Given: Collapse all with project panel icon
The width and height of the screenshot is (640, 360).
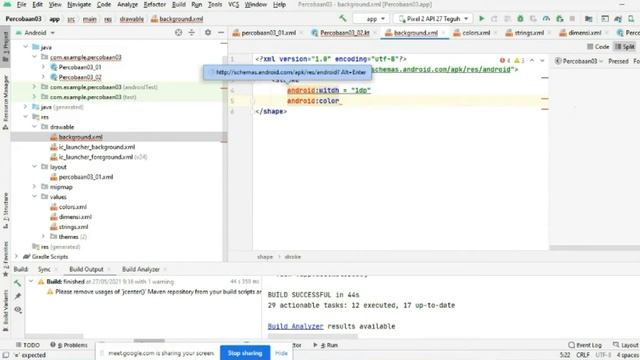Looking at the screenshot, I should [192, 33].
